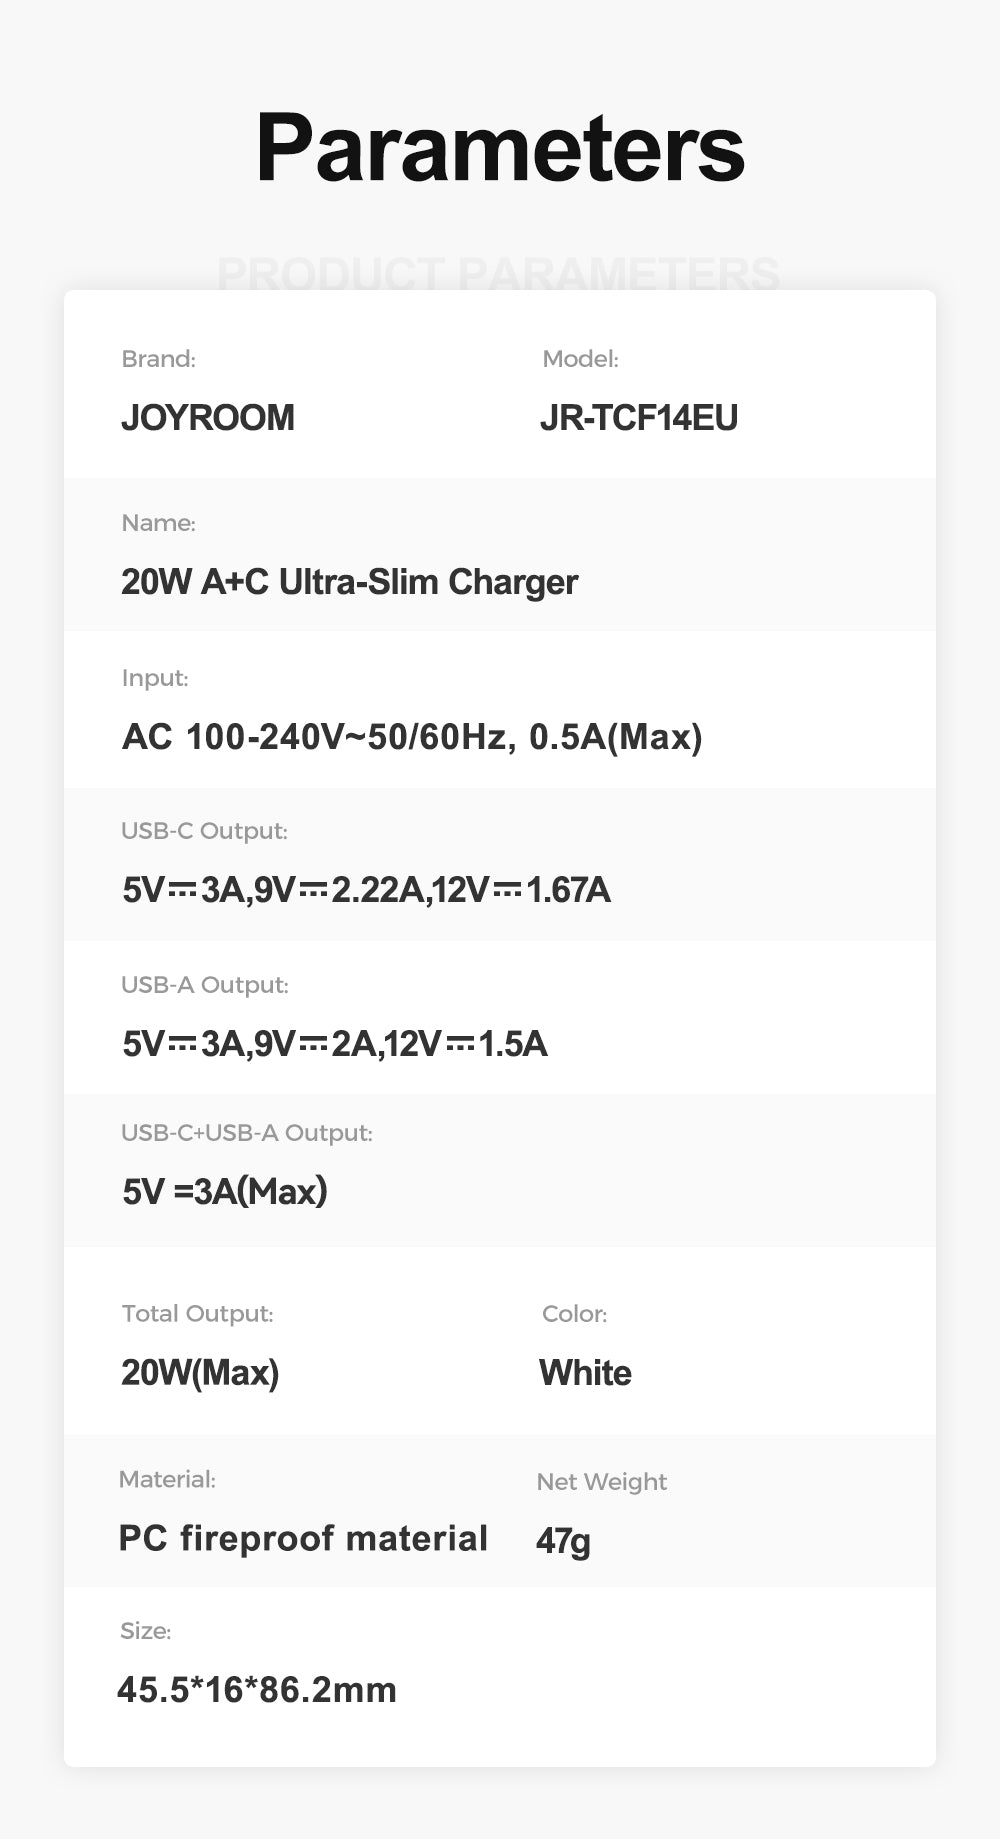Click the Brand: label
Viewport: 1000px width, 1839px height.
[x=158, y=359]
